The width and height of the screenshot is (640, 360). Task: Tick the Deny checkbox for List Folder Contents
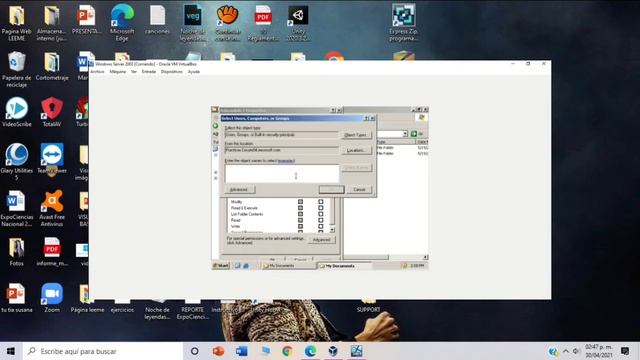click(320, 214)
